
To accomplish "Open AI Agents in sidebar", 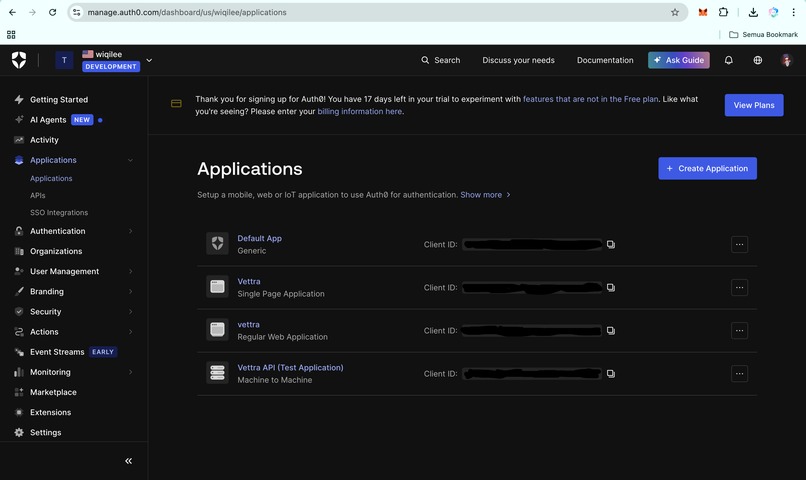I will (48, 120).
